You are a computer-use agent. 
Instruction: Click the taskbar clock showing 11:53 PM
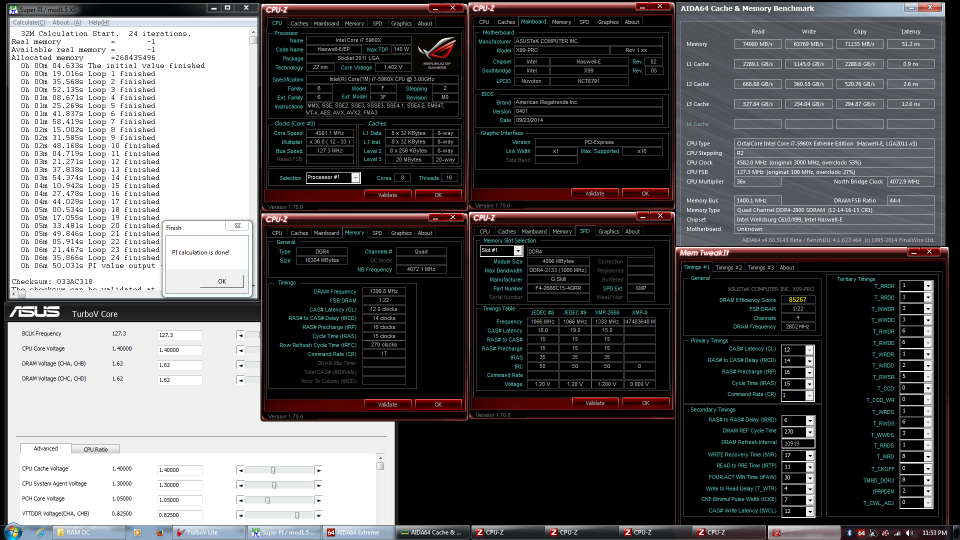pos(934,533)
